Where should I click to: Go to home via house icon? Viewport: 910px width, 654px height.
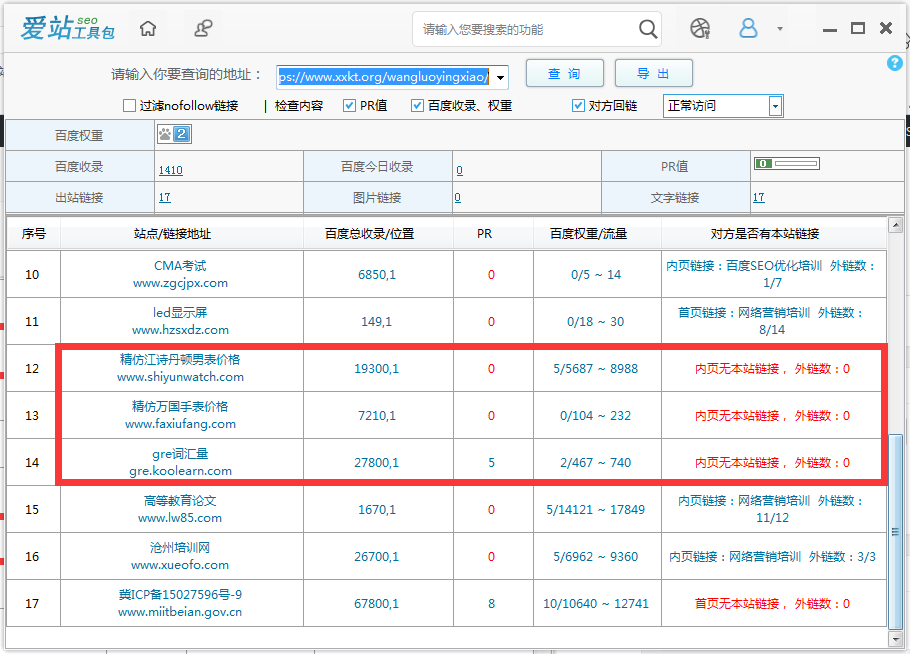click(x=148, y=28)
